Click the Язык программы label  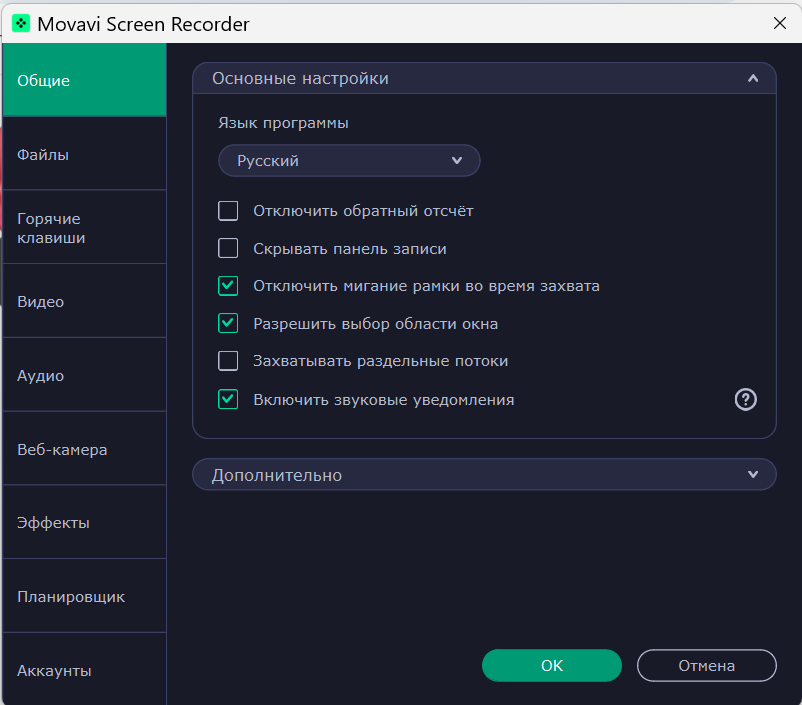283,123
